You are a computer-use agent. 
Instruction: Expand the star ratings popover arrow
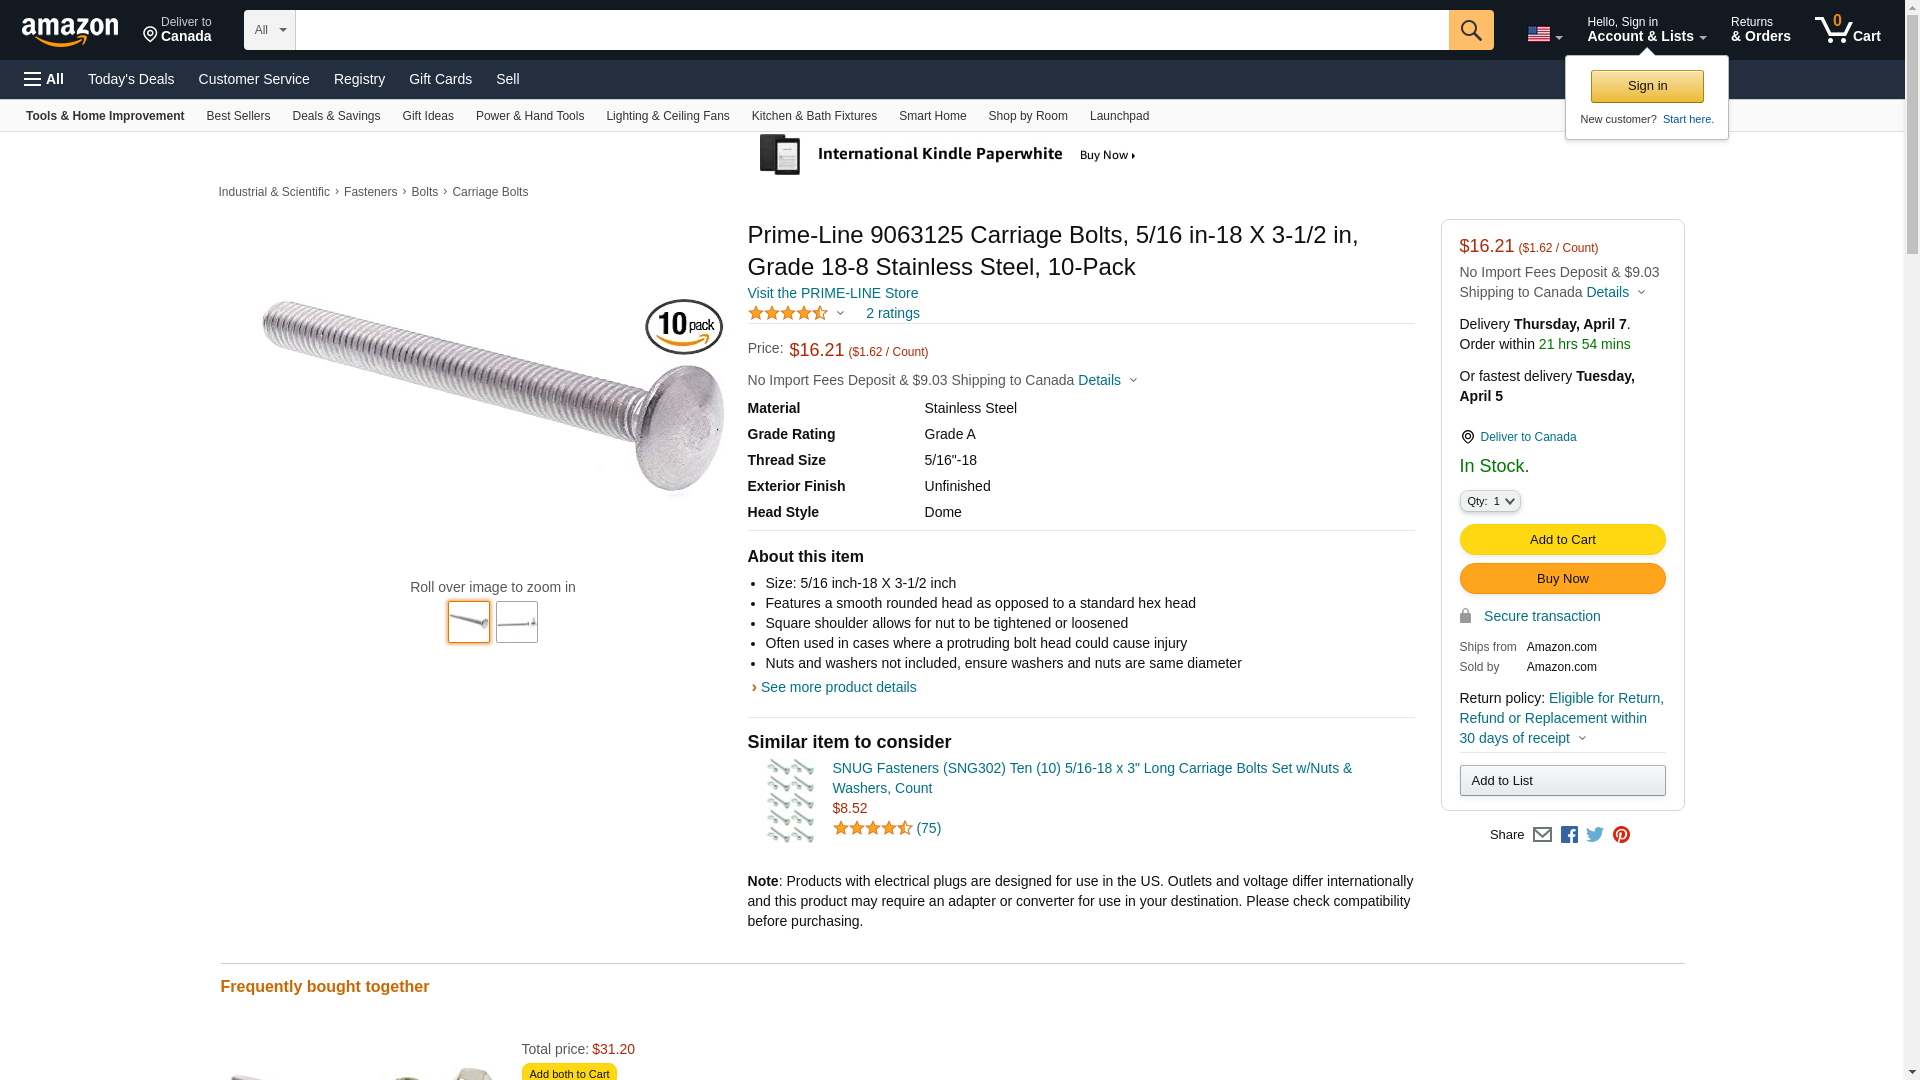point(840,313)
